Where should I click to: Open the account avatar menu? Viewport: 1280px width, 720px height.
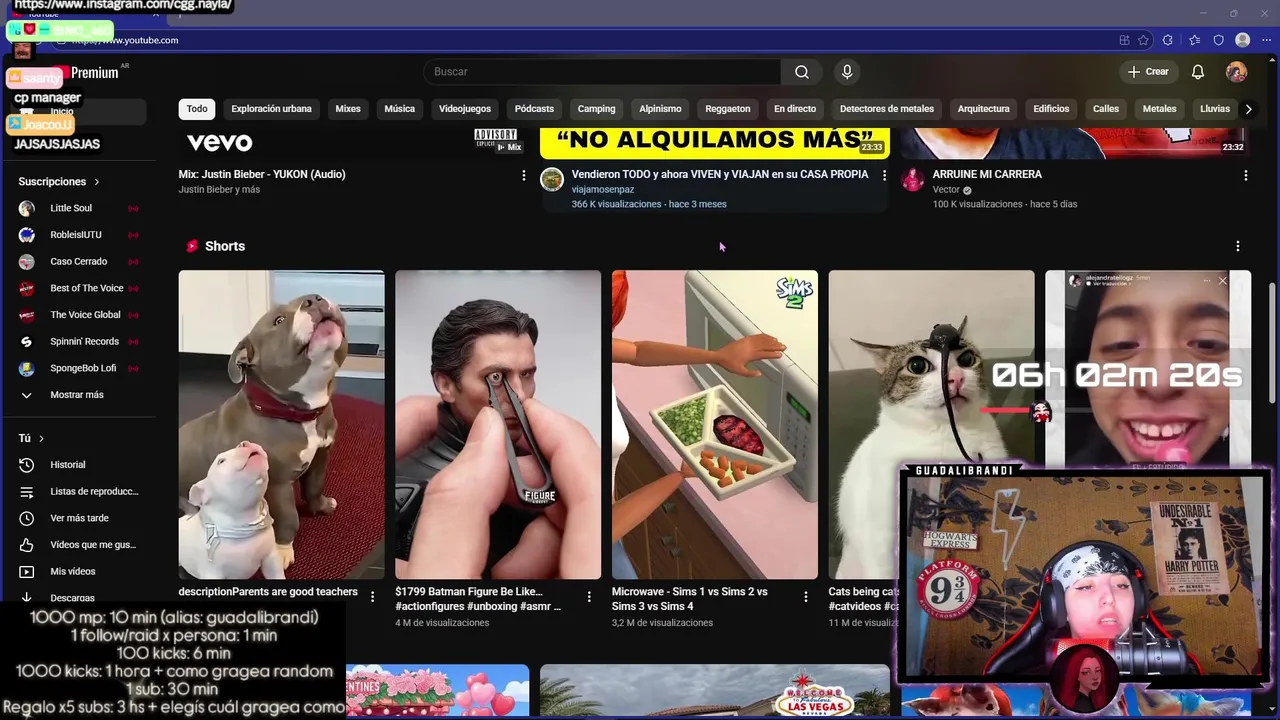click(x=1237, y=72)
